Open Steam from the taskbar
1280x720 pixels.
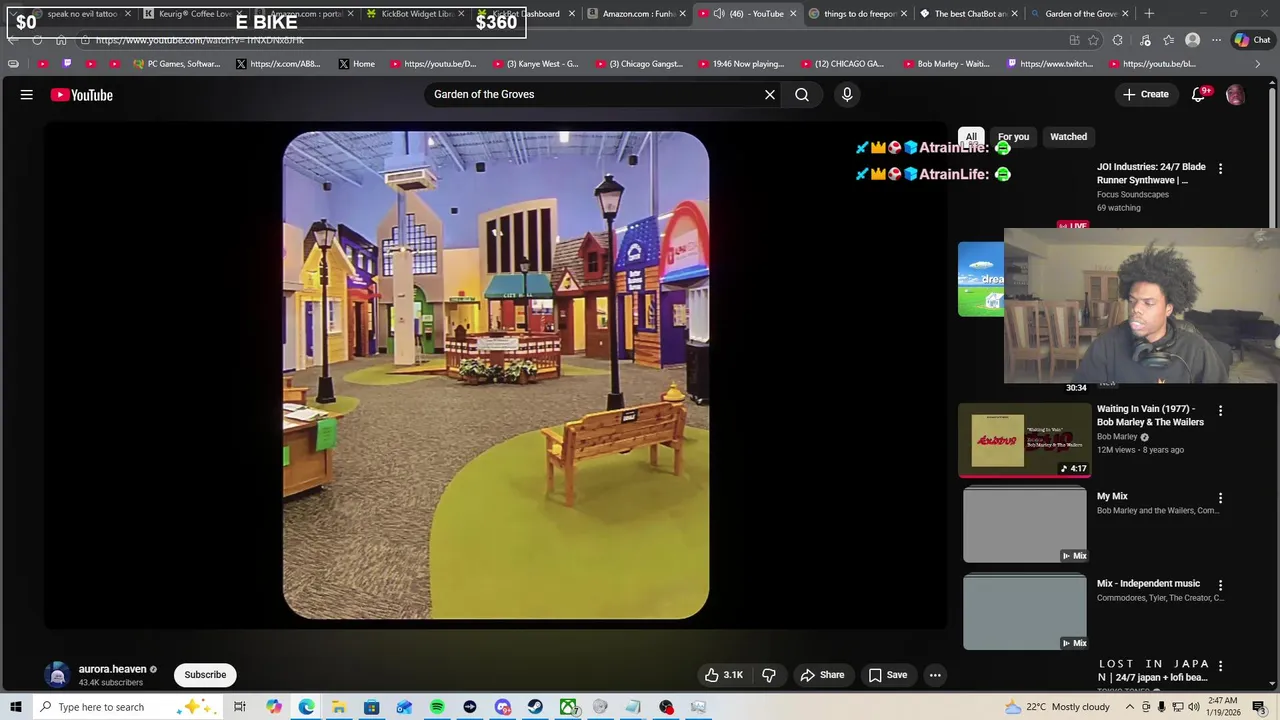click(x=535, y=707)
